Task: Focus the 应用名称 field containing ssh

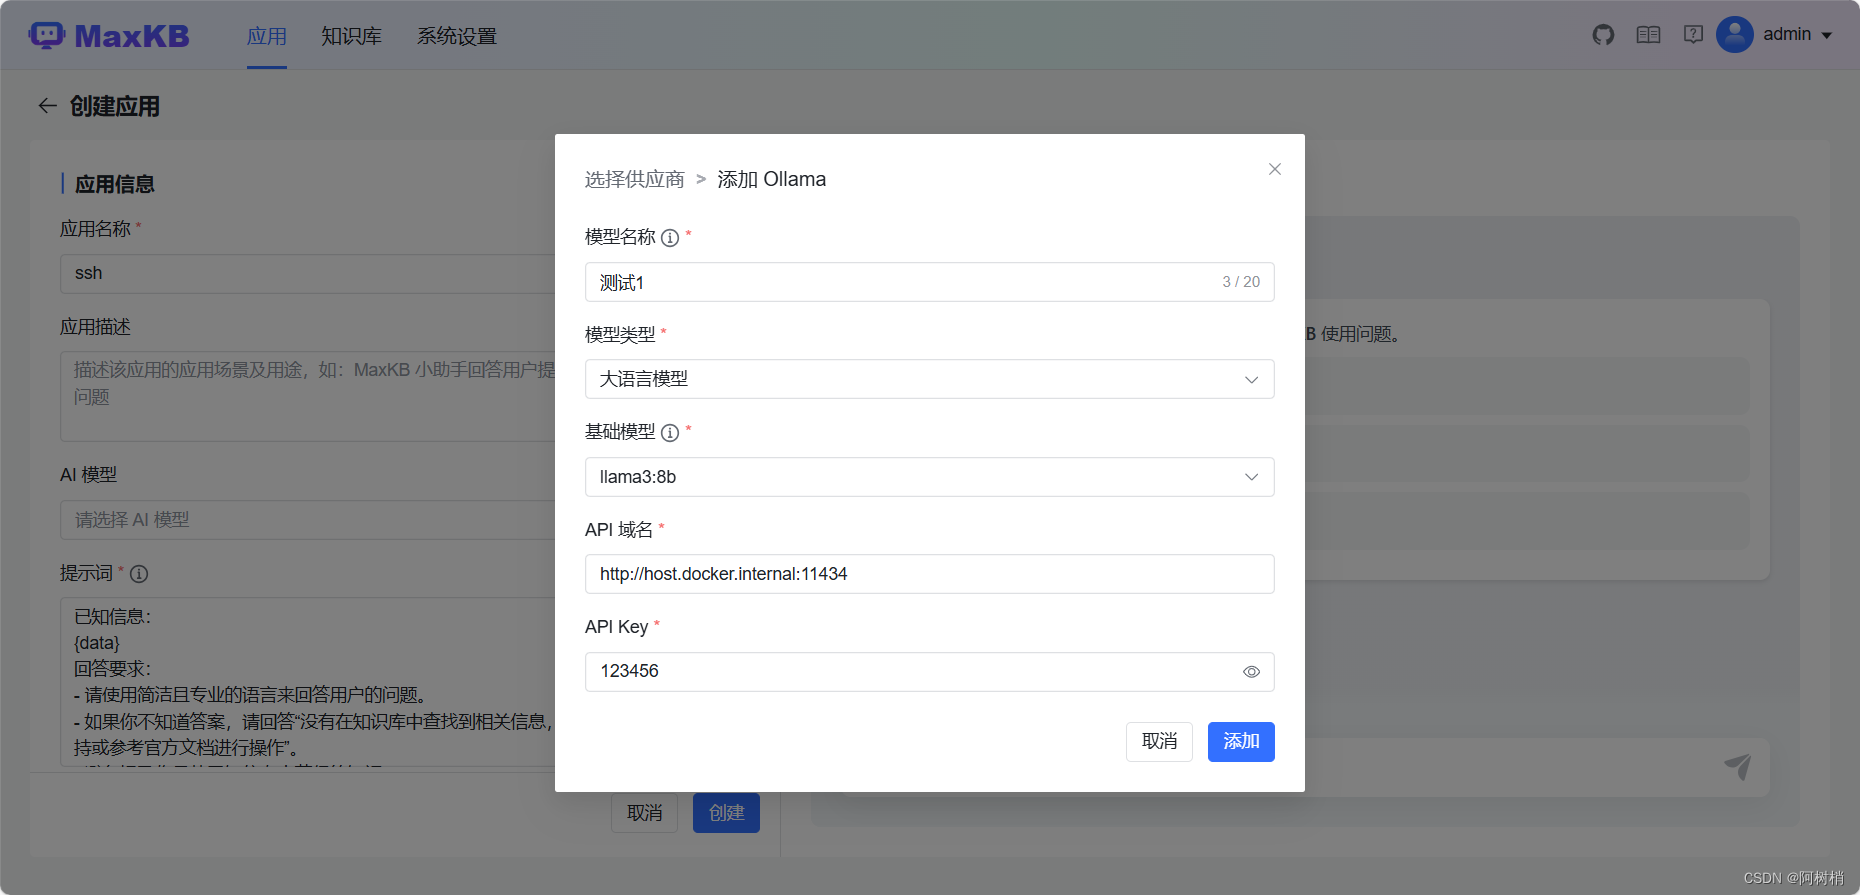Action: tap(308, 274)
